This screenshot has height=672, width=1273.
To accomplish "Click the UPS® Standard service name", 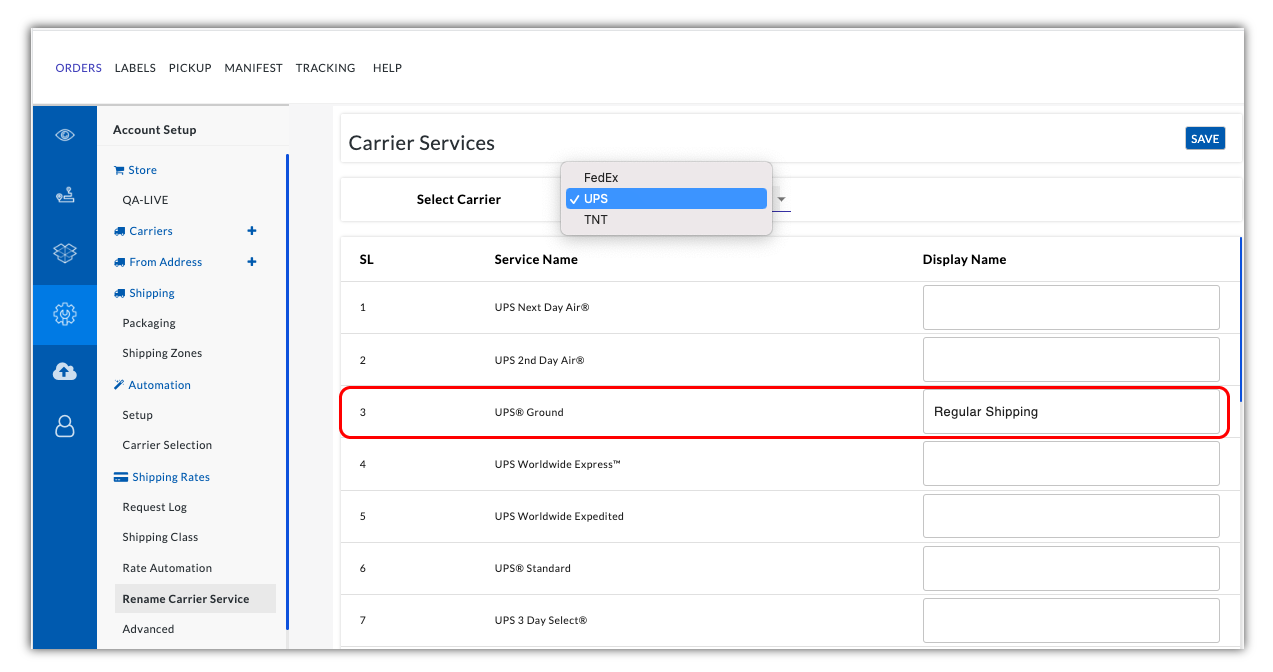I will [x=533, y=568].
